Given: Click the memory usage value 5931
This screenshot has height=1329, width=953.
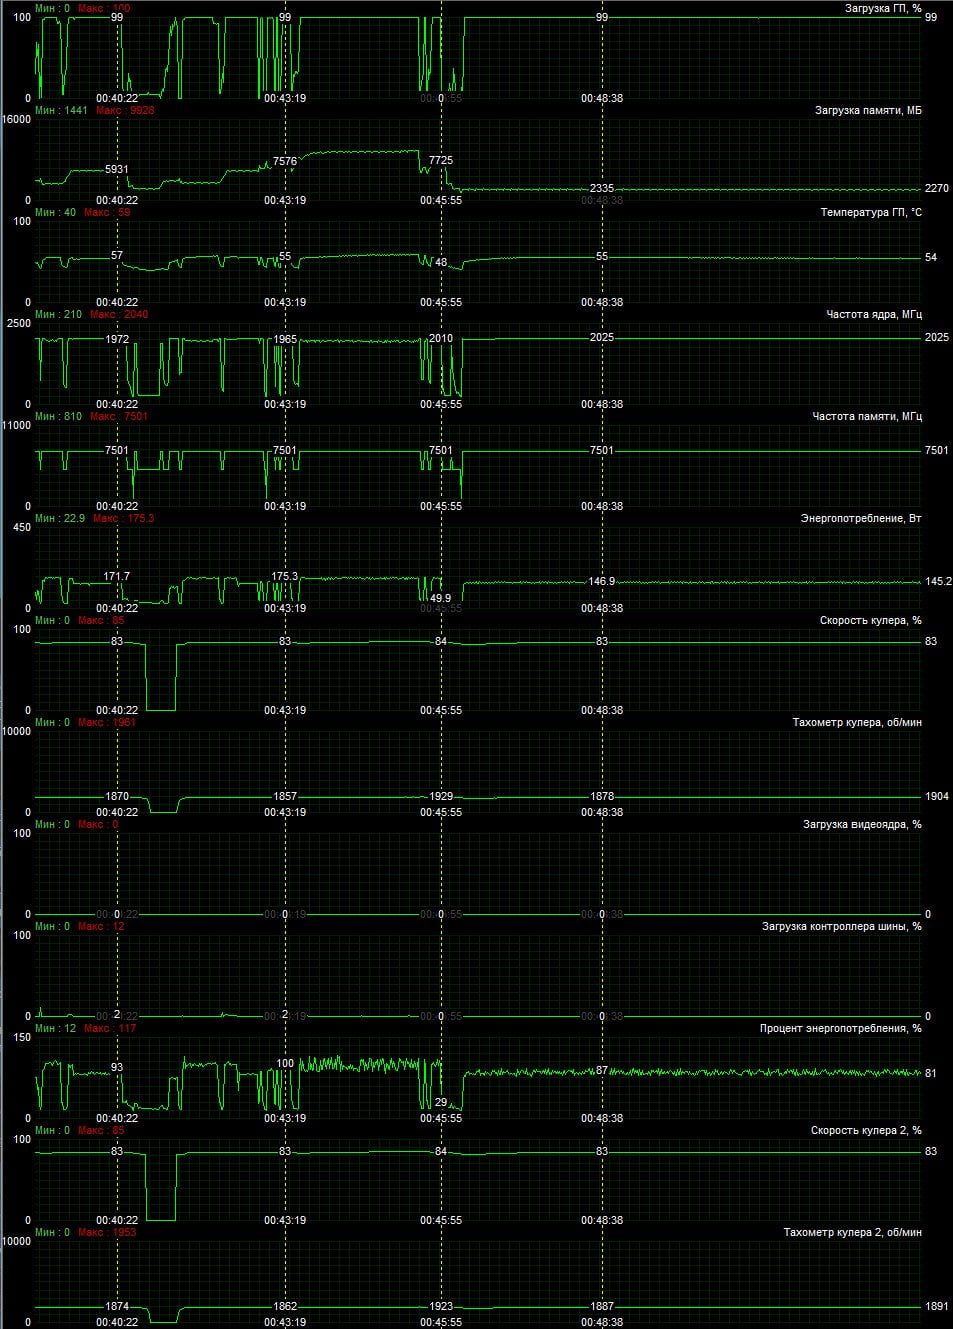Looking at the screenshot, I should (117, 169).
